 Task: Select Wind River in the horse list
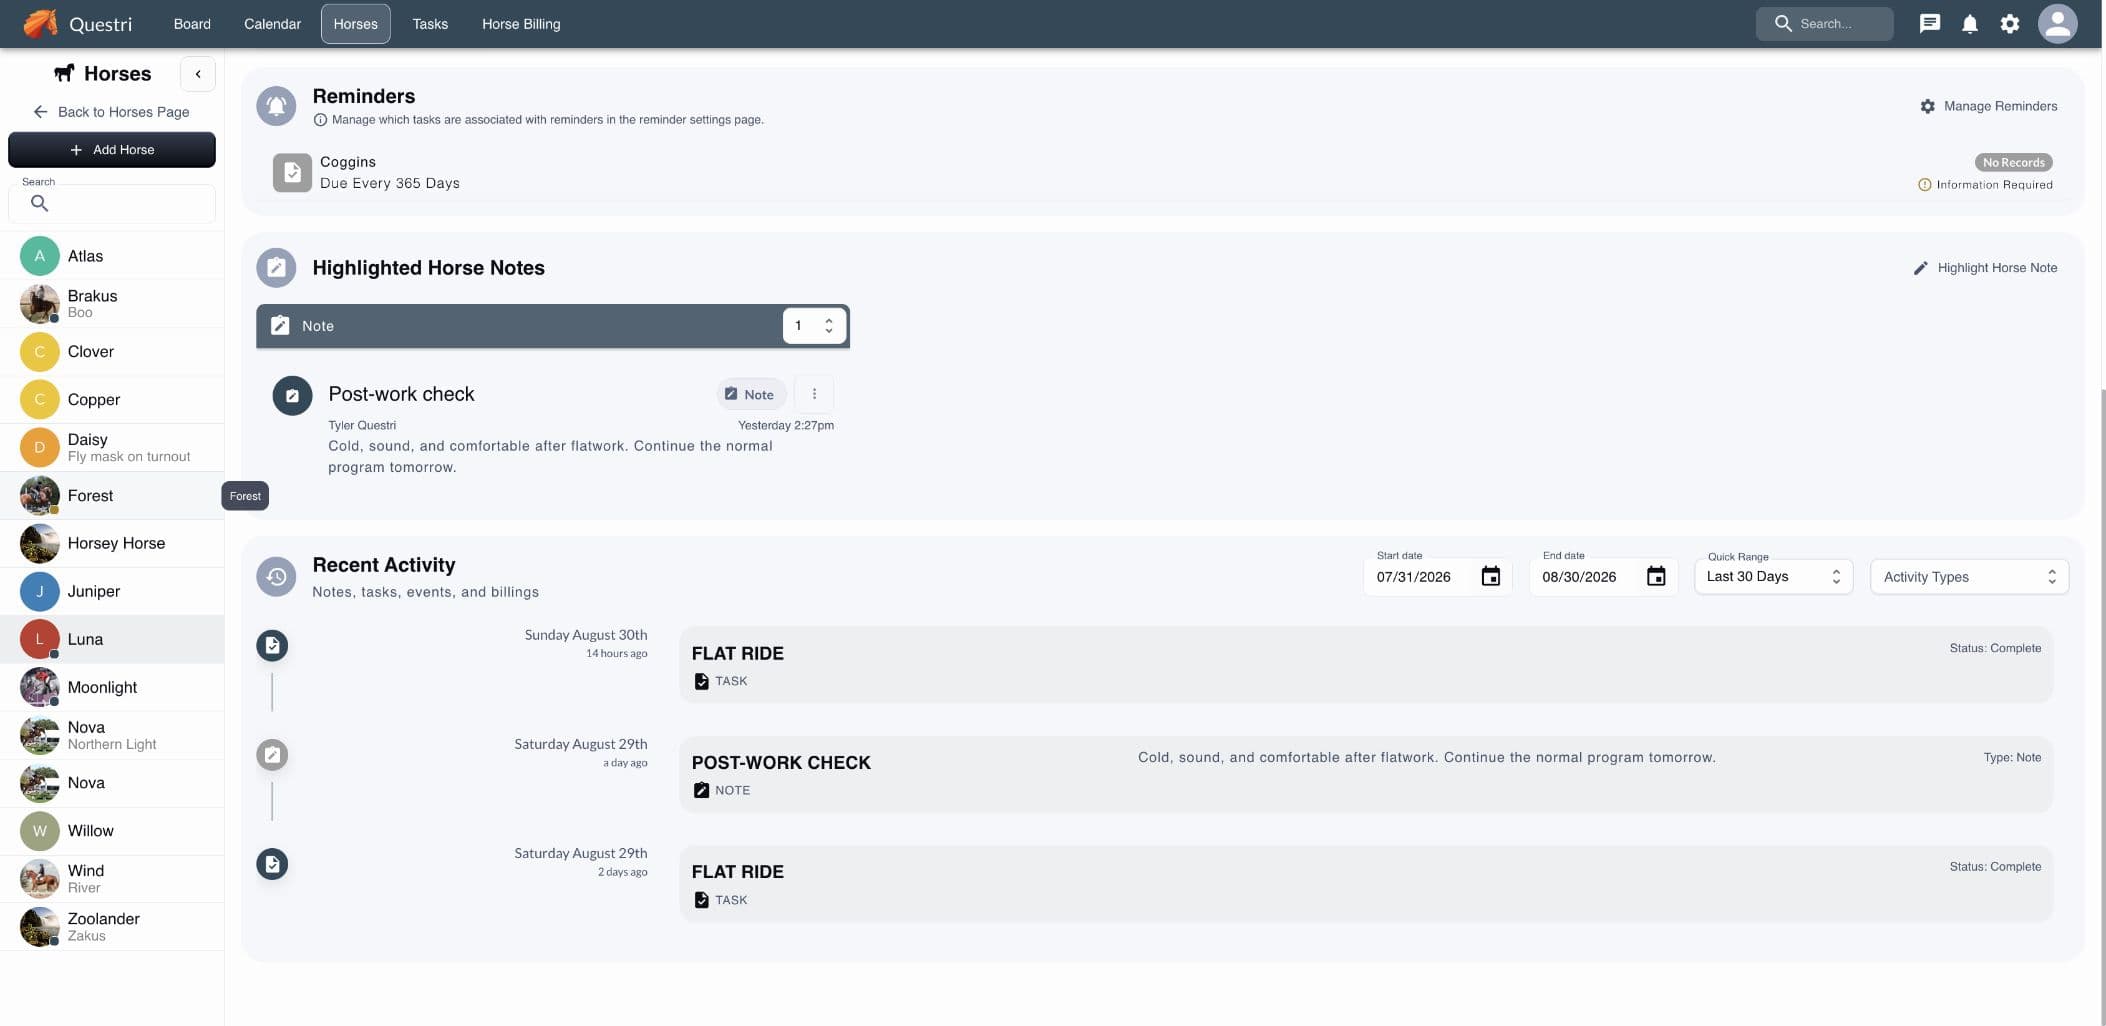pos(112,879)
